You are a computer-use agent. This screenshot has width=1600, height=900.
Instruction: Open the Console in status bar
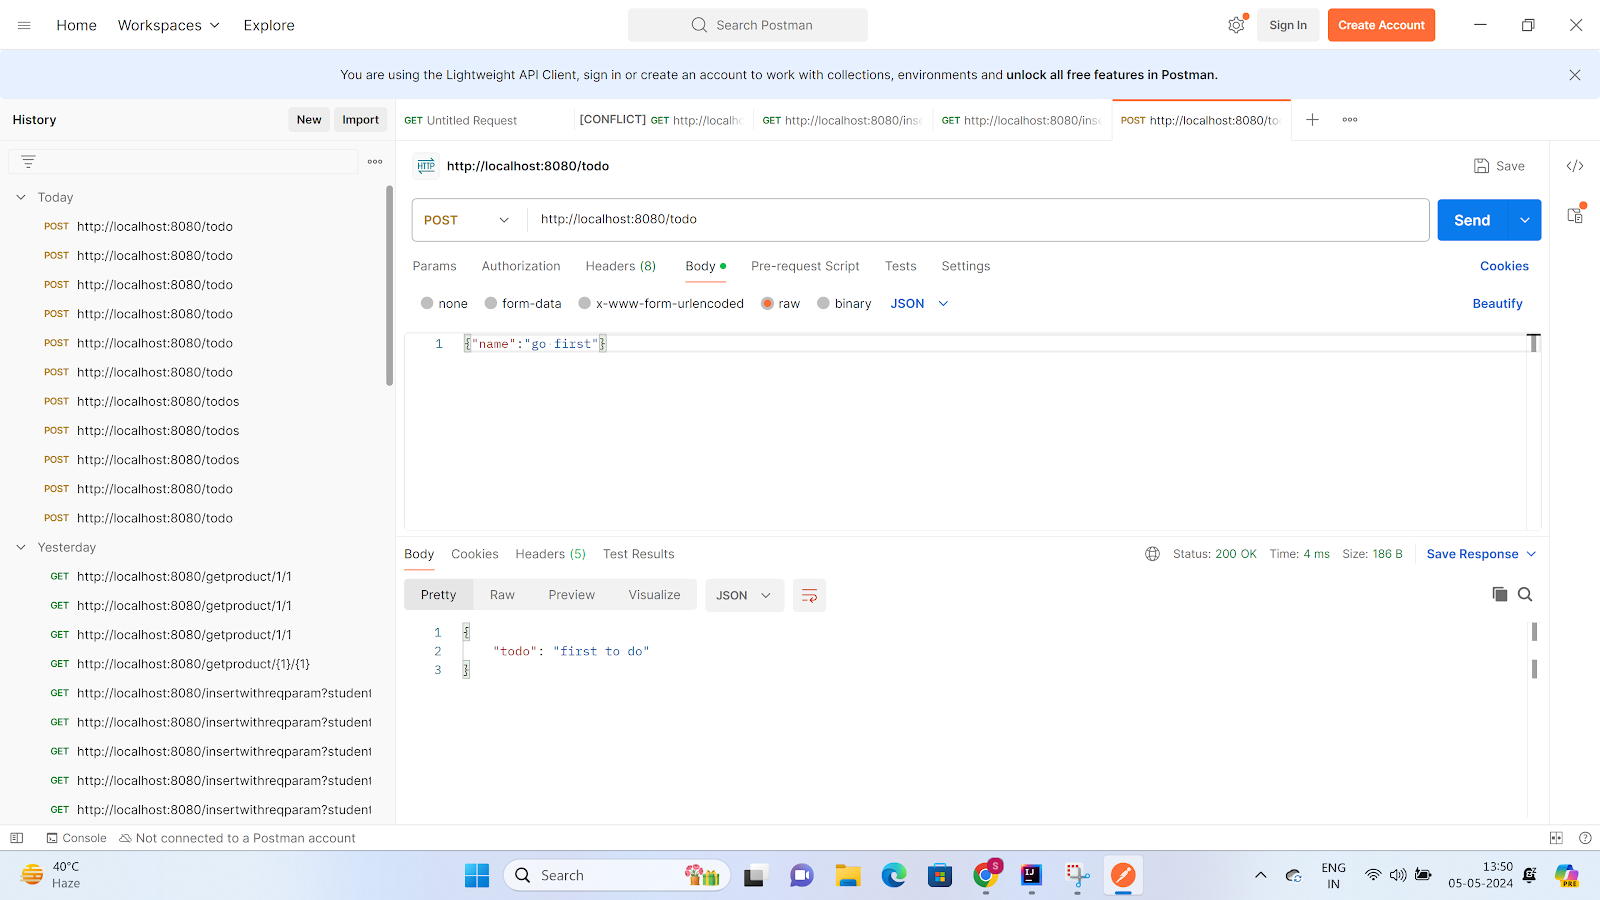pyautogui.click(x=76, y=838)
